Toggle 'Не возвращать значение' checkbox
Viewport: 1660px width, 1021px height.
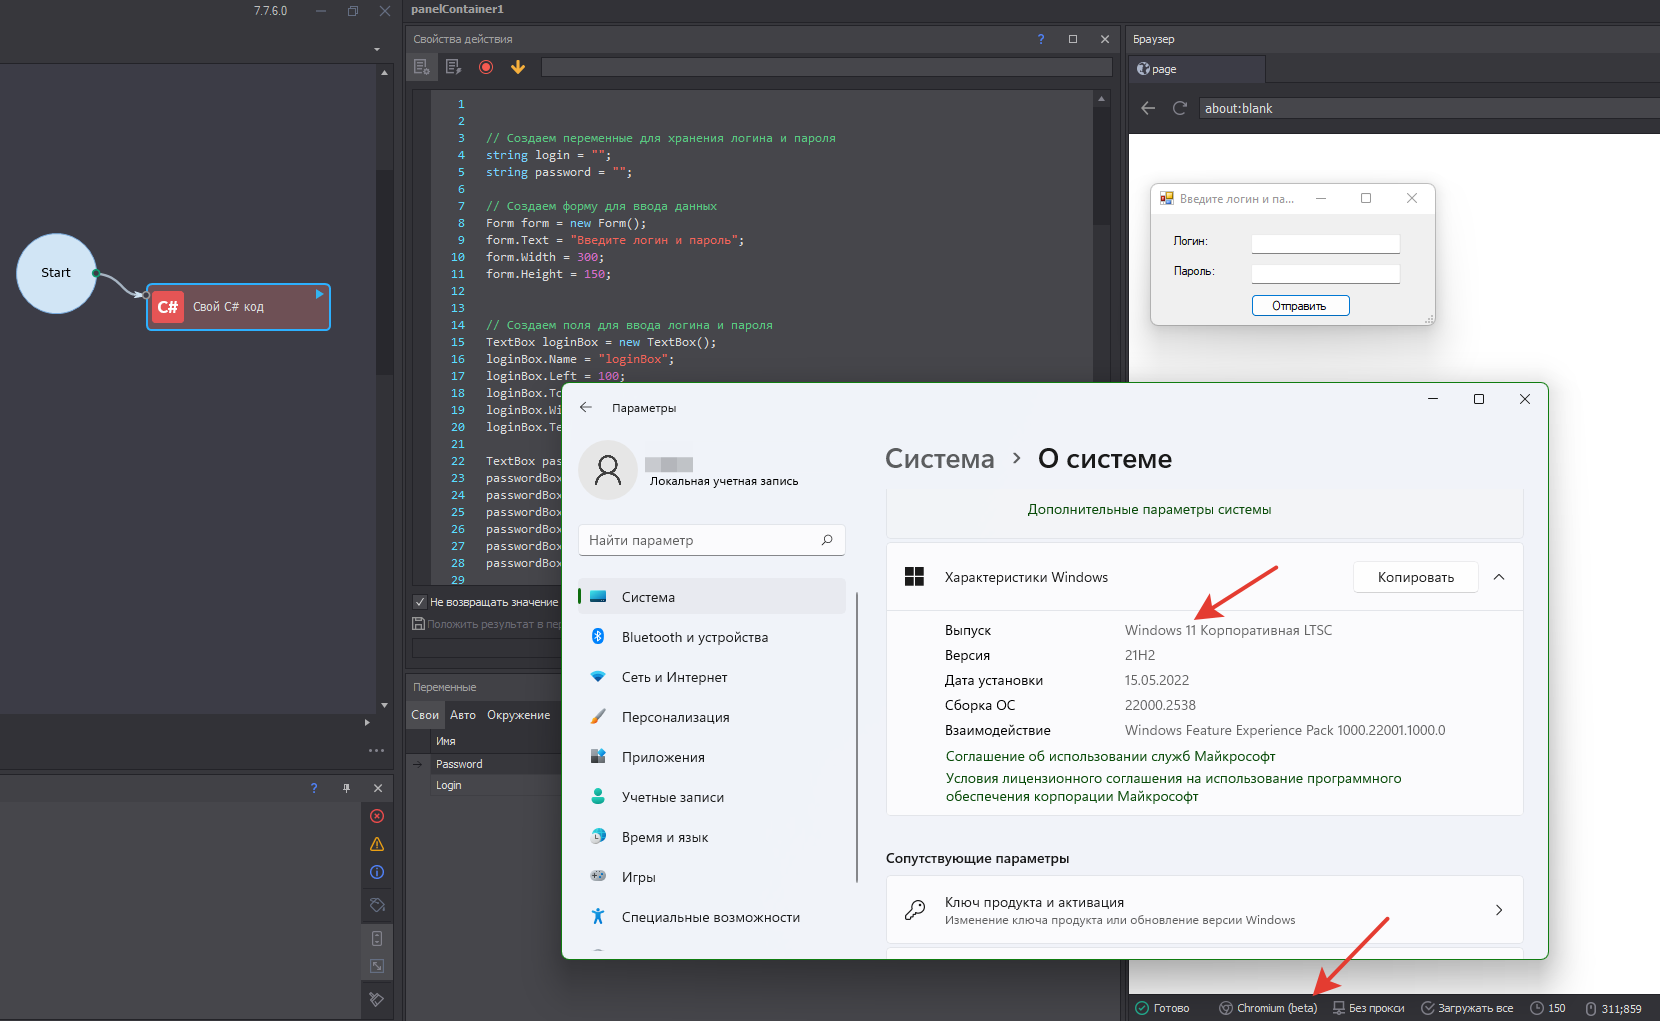420,602
